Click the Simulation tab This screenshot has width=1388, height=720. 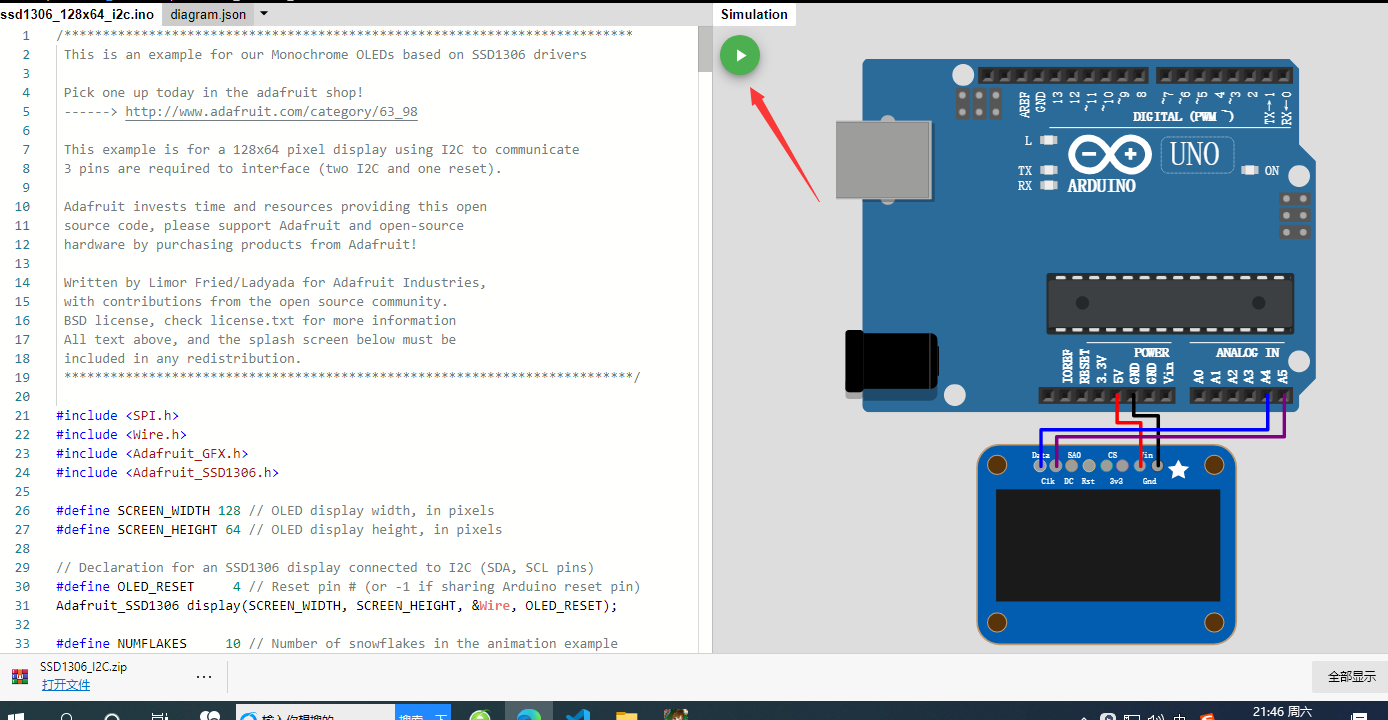tap(754, 14)
